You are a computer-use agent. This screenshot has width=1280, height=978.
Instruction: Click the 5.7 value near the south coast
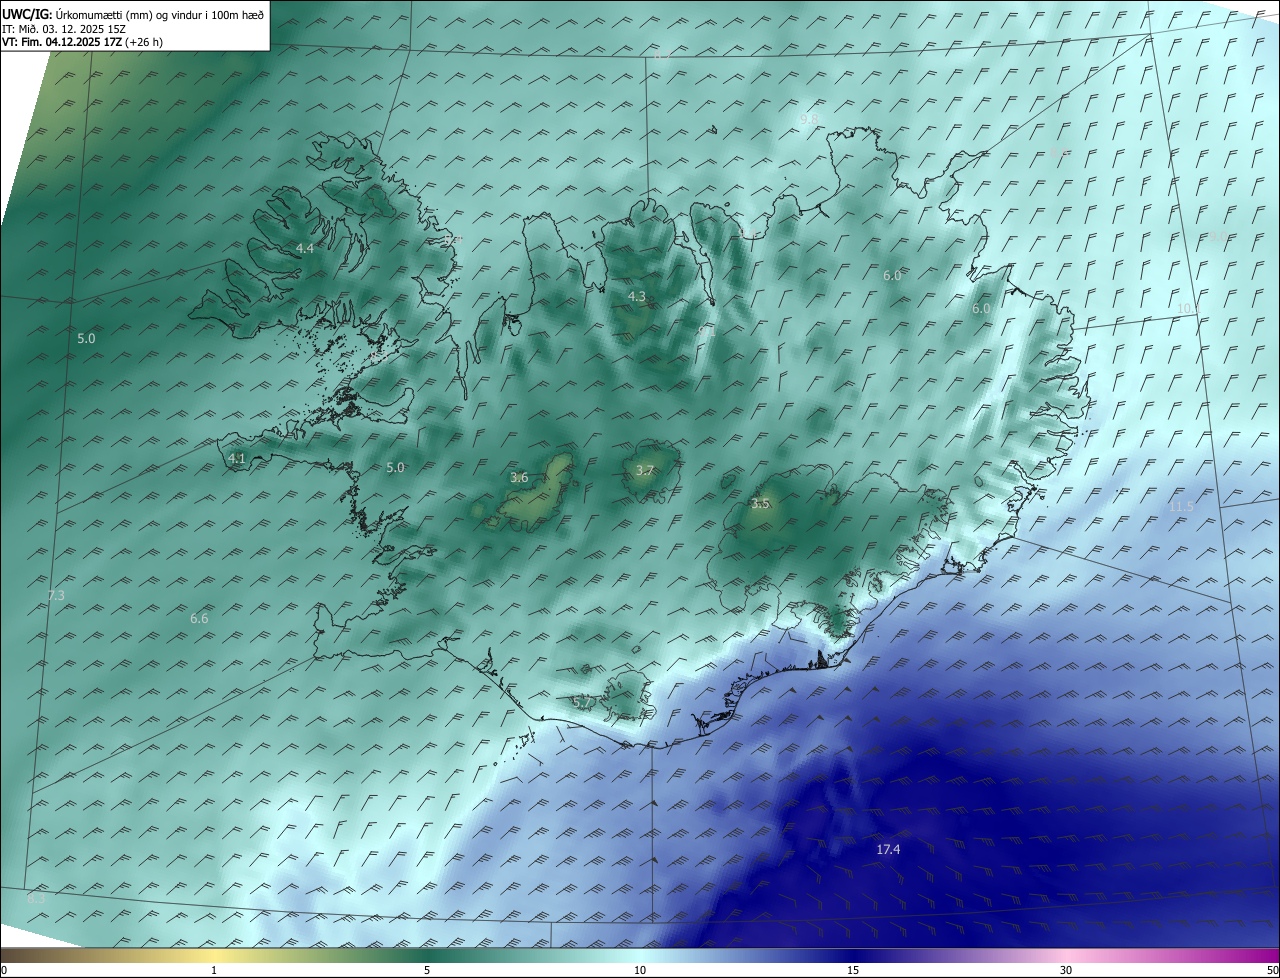582,703
